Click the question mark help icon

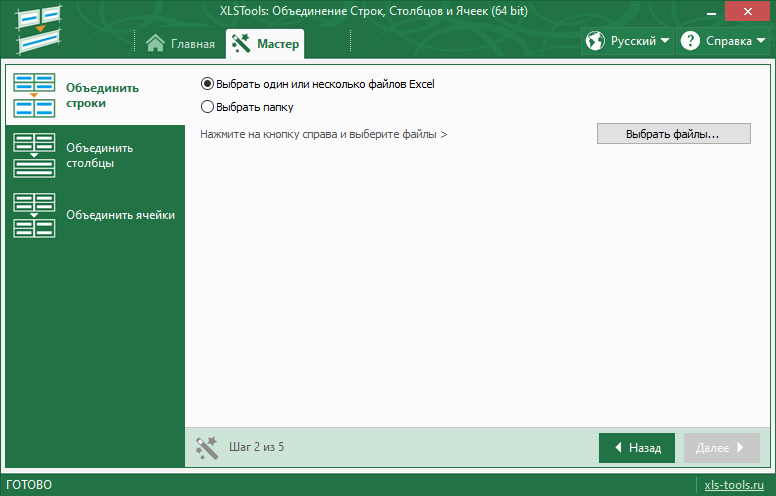tap(690, 41)
